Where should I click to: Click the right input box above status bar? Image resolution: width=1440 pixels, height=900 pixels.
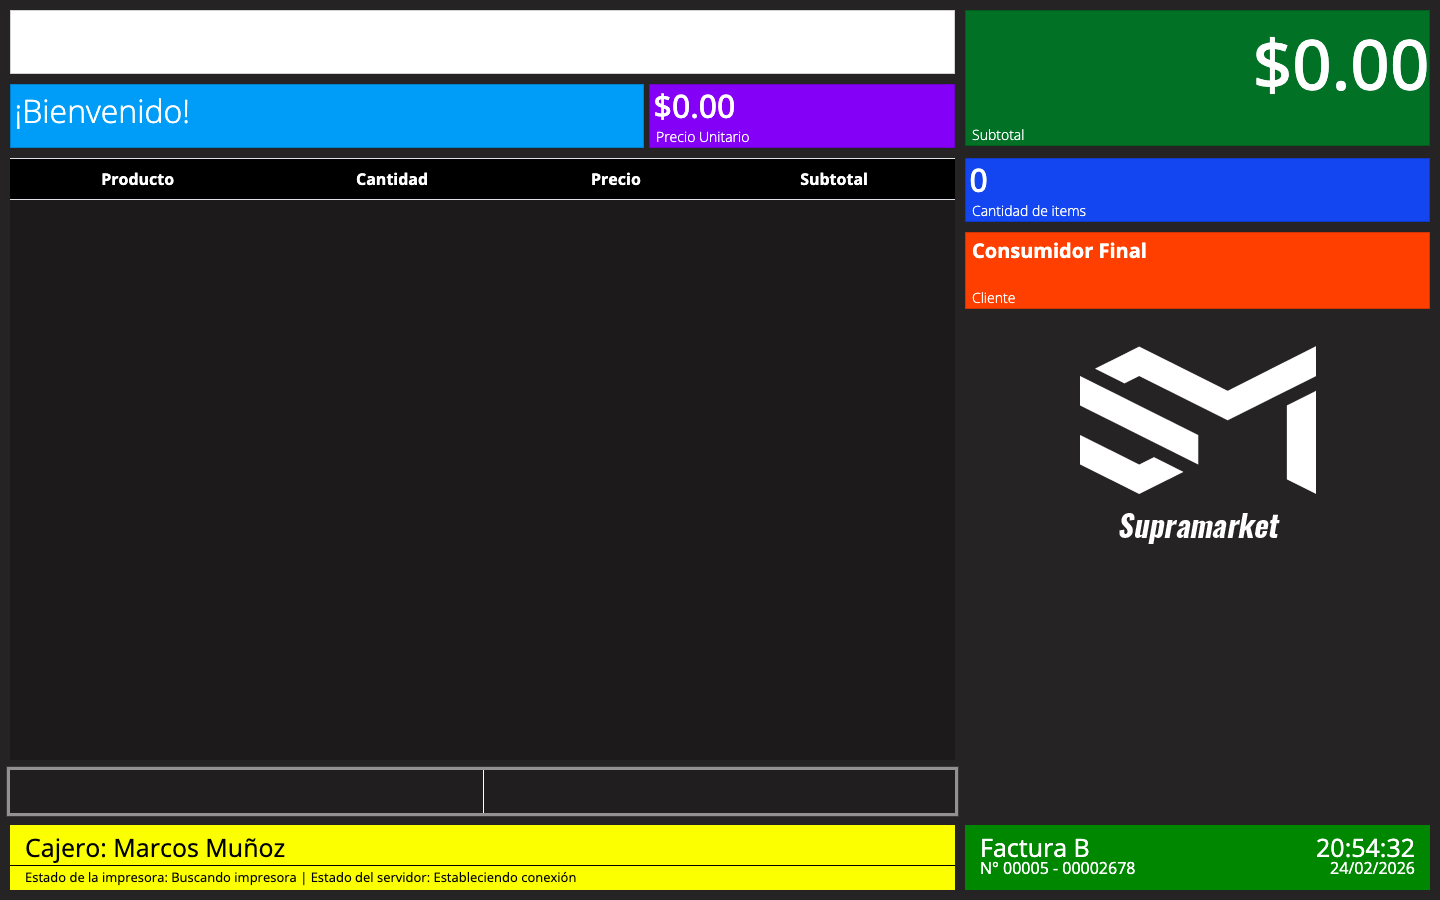pyautogui.click(x=720, y=791)
